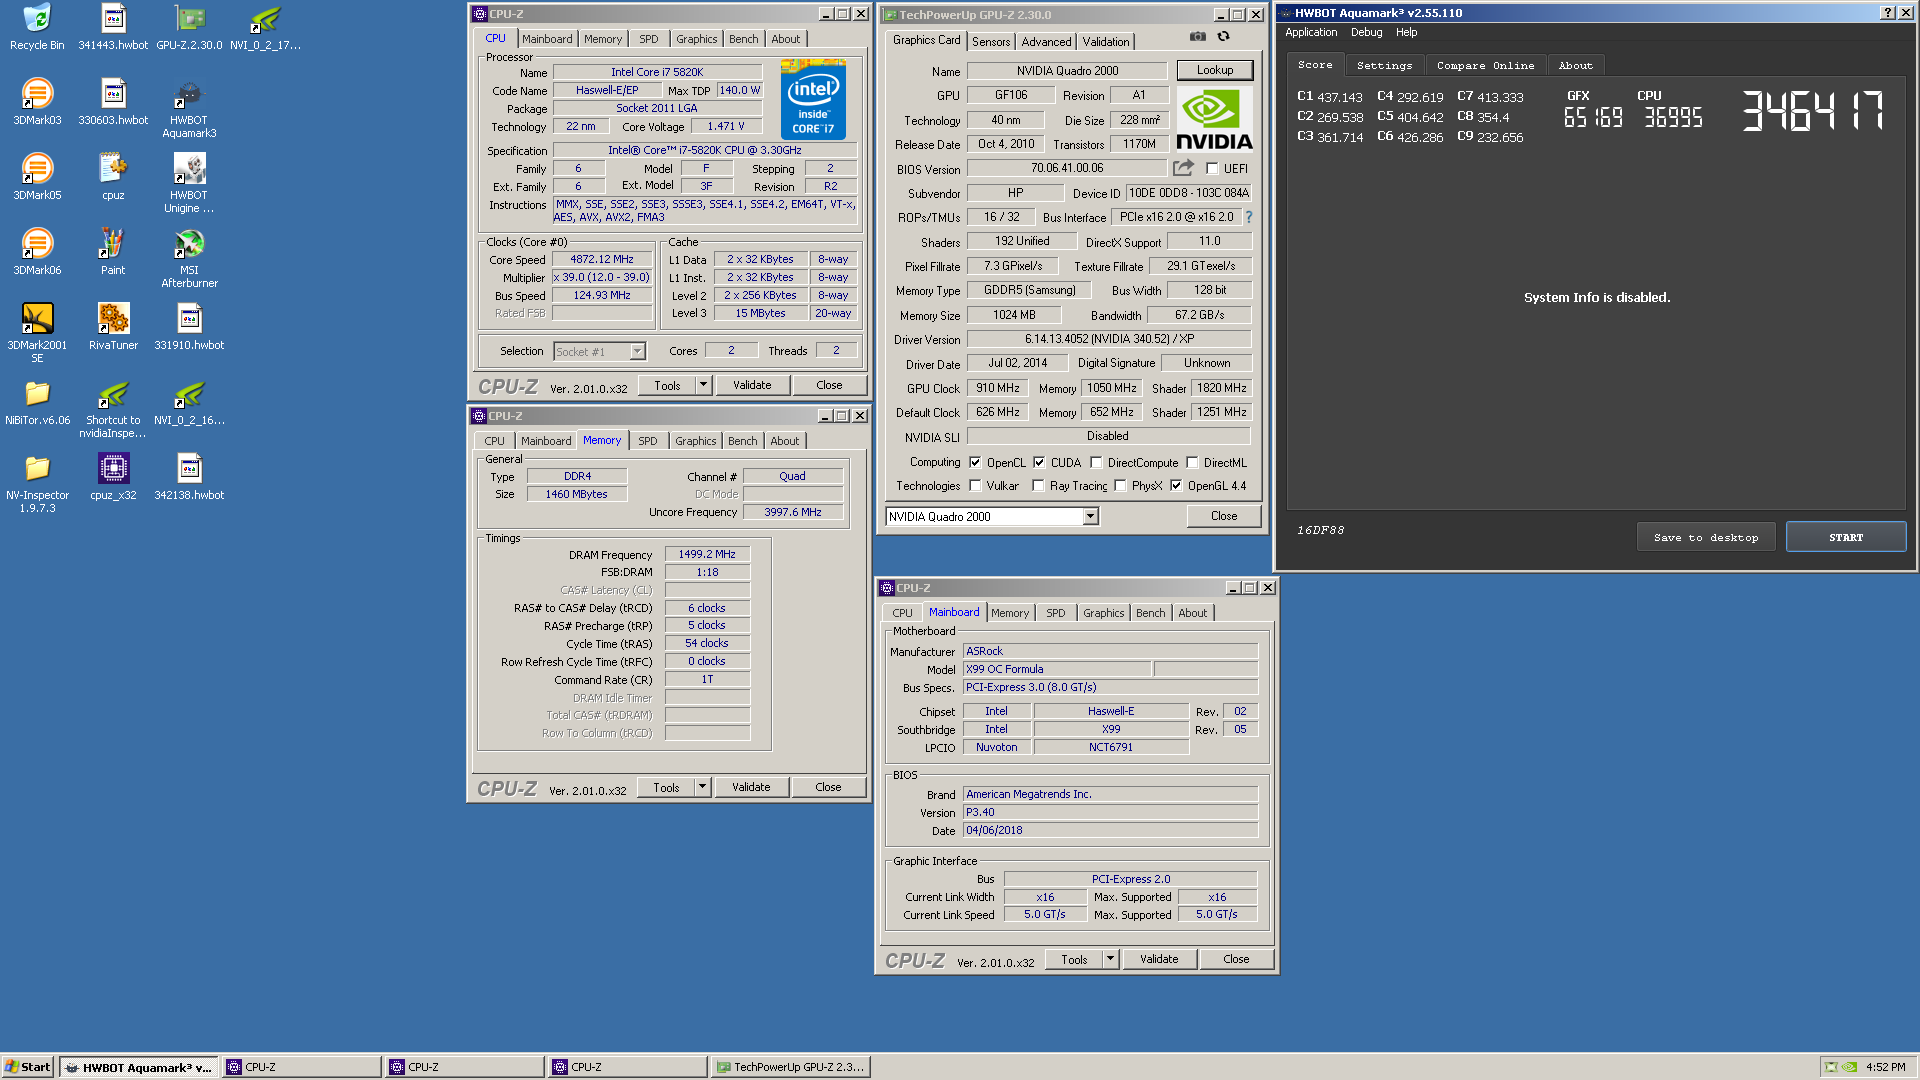
Task: Click the Lookup button in GPU-Z
Action: coord(1214,70)
